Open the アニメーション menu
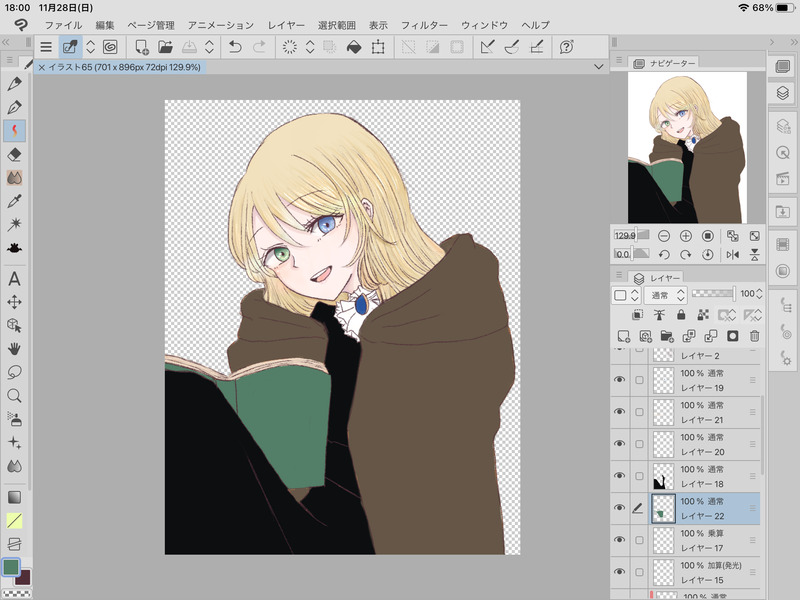The image size is (800, 600). pyautogui.click(x=220, y=25)
